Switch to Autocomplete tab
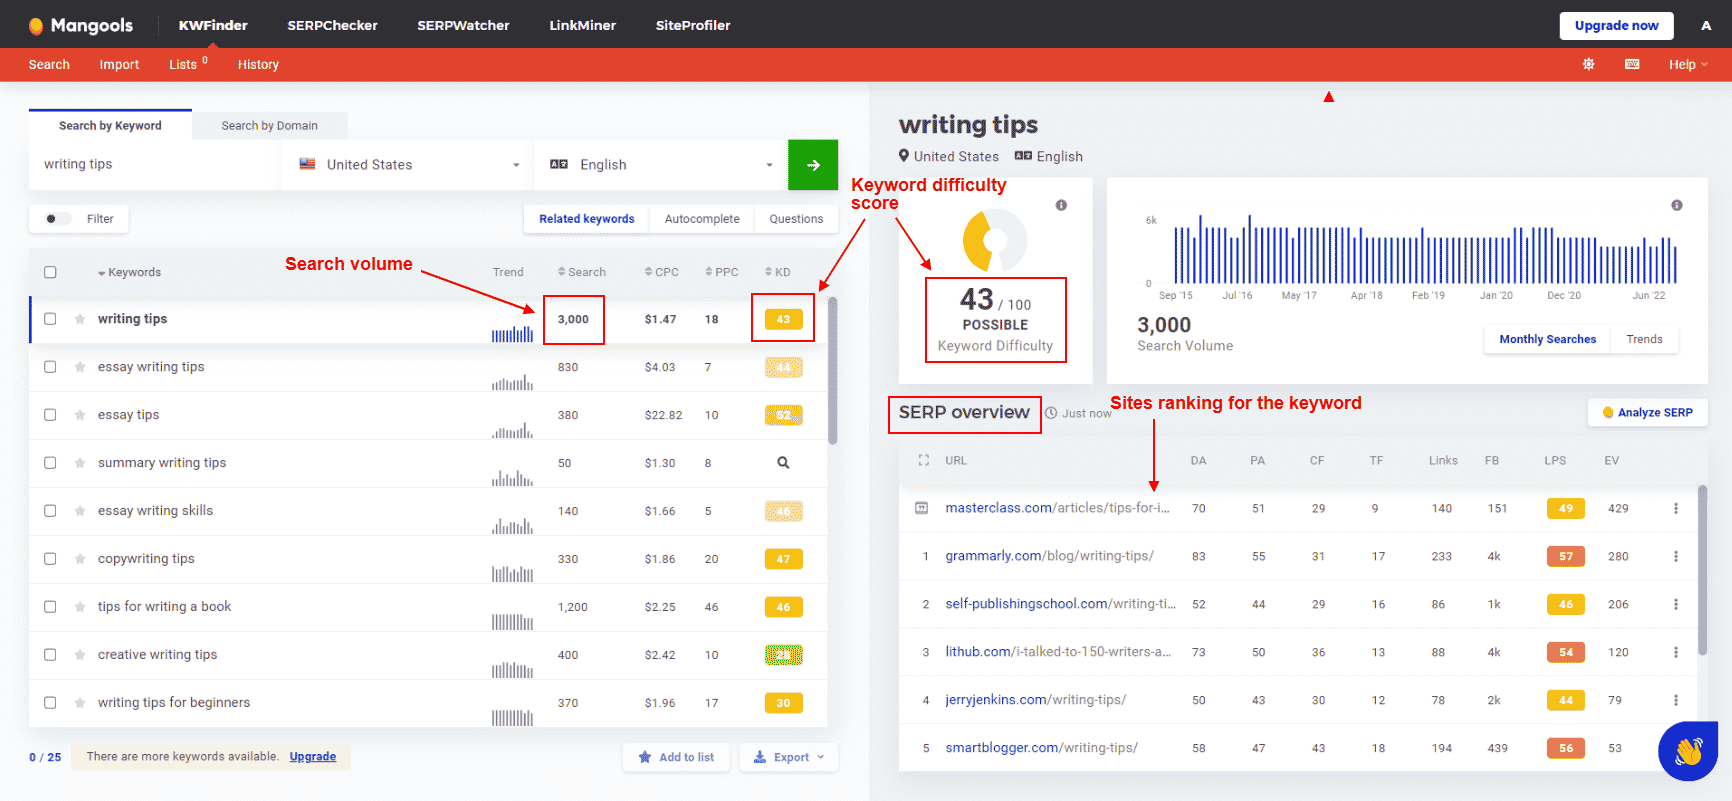 pyautogui.click(x=702, y=219)
